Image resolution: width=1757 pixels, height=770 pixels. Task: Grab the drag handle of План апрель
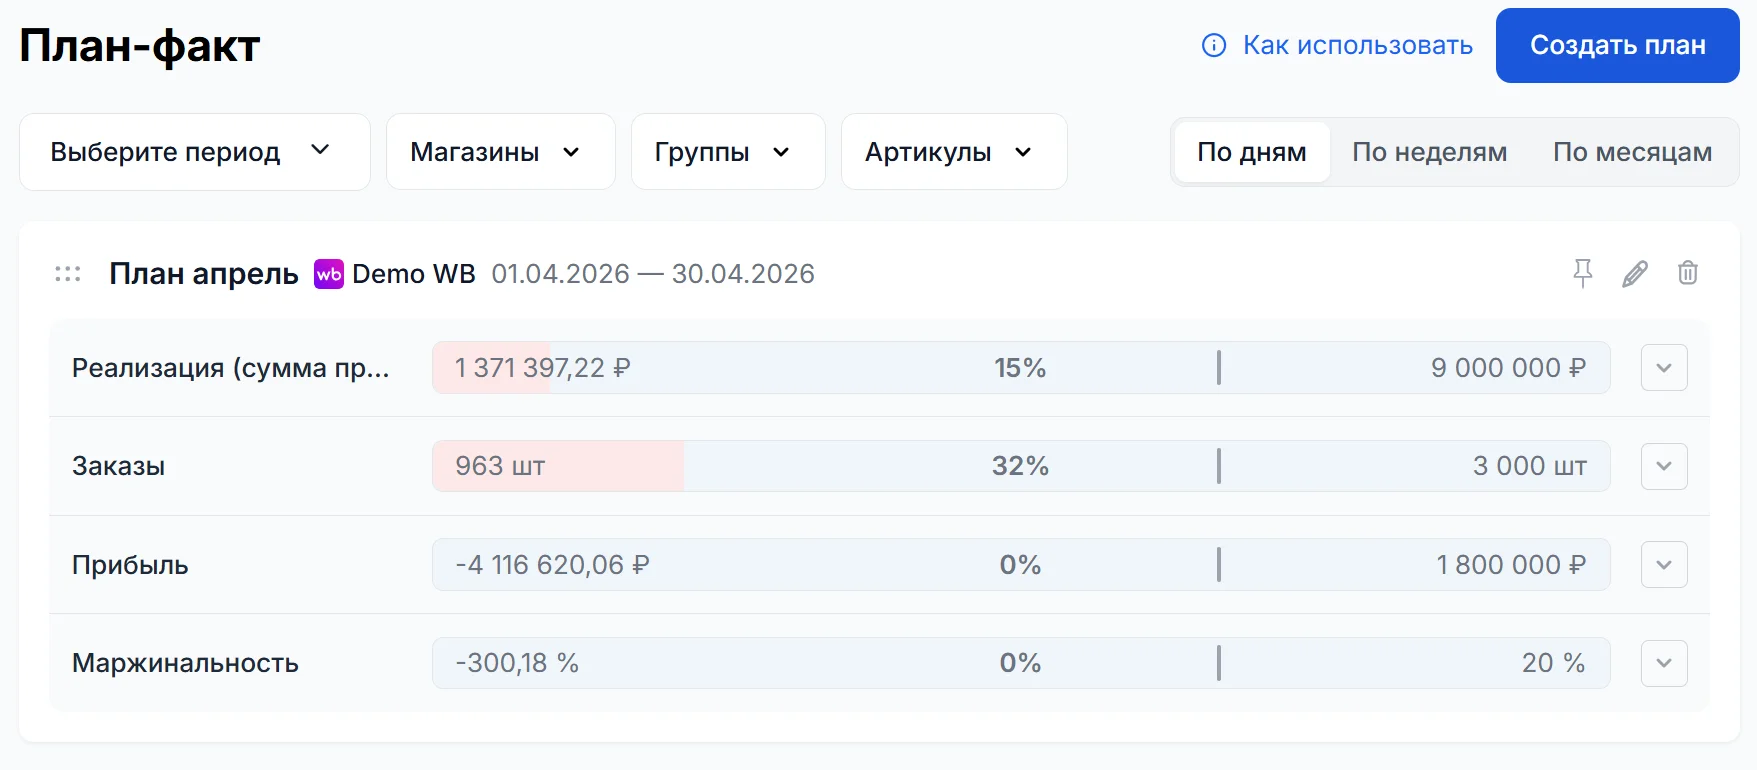pyautogui.click(x=68, y=274)
